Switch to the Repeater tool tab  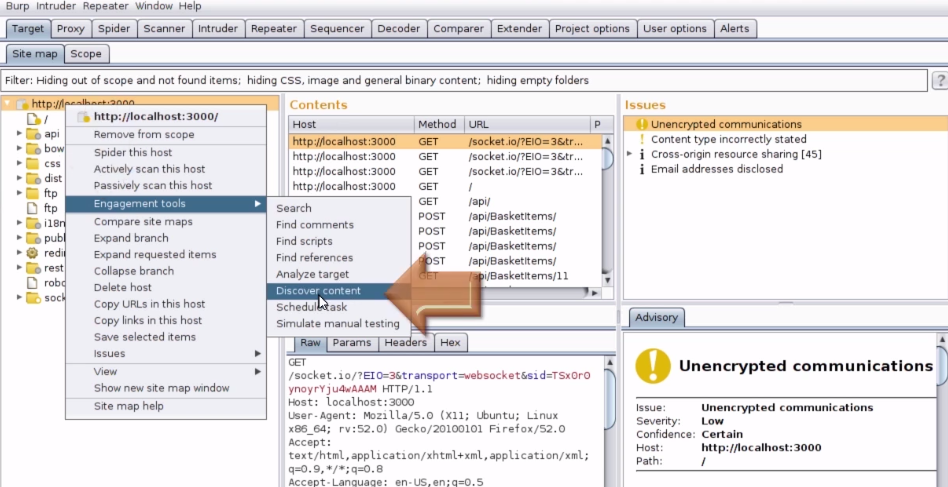click(x=274, y=28)
